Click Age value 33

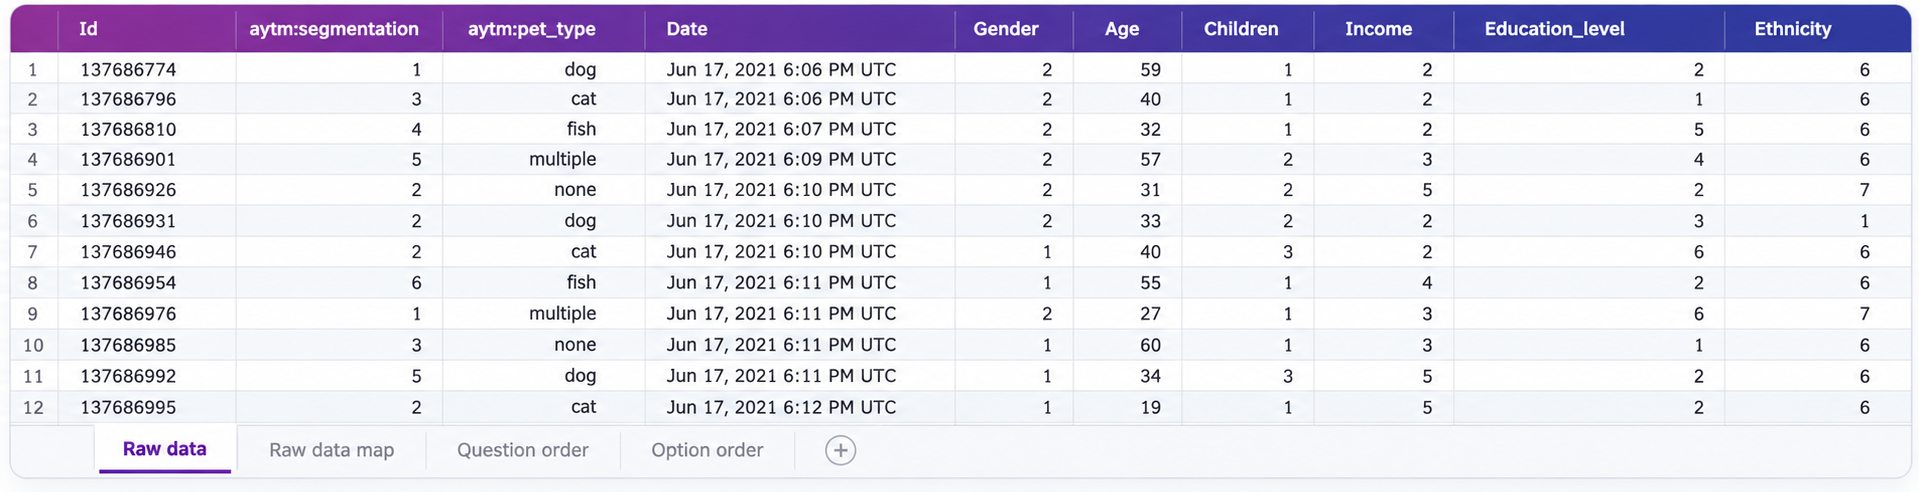click(x=1150, y=221)
